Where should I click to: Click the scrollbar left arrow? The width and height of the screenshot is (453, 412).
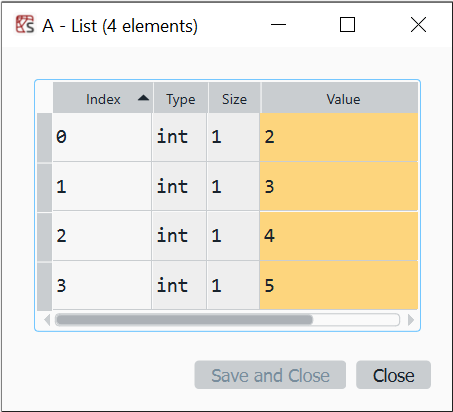(47, 320)
